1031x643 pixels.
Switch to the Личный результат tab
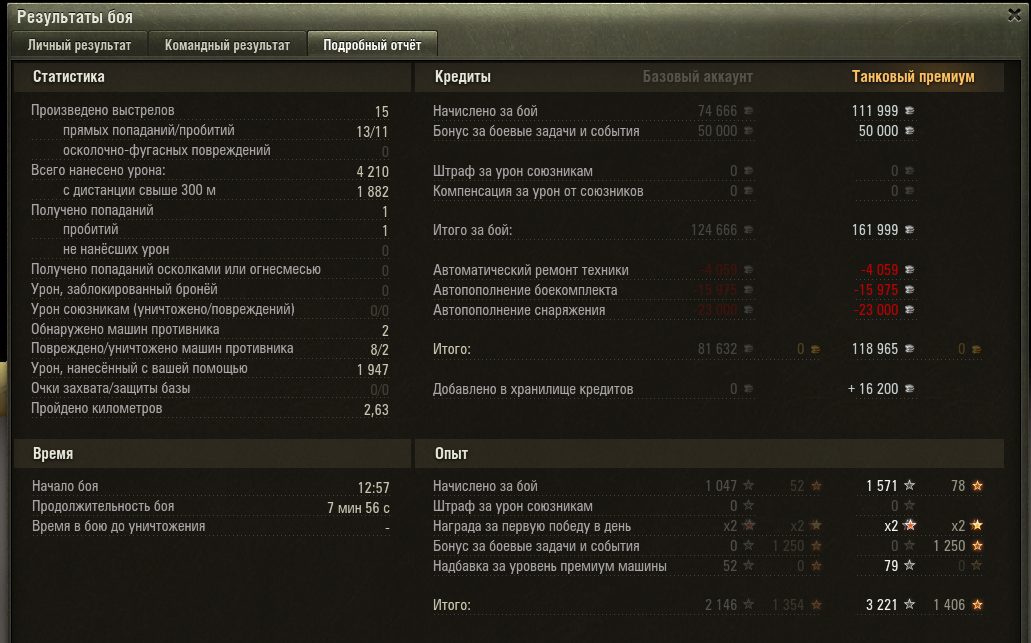click(x=79, y=45)
